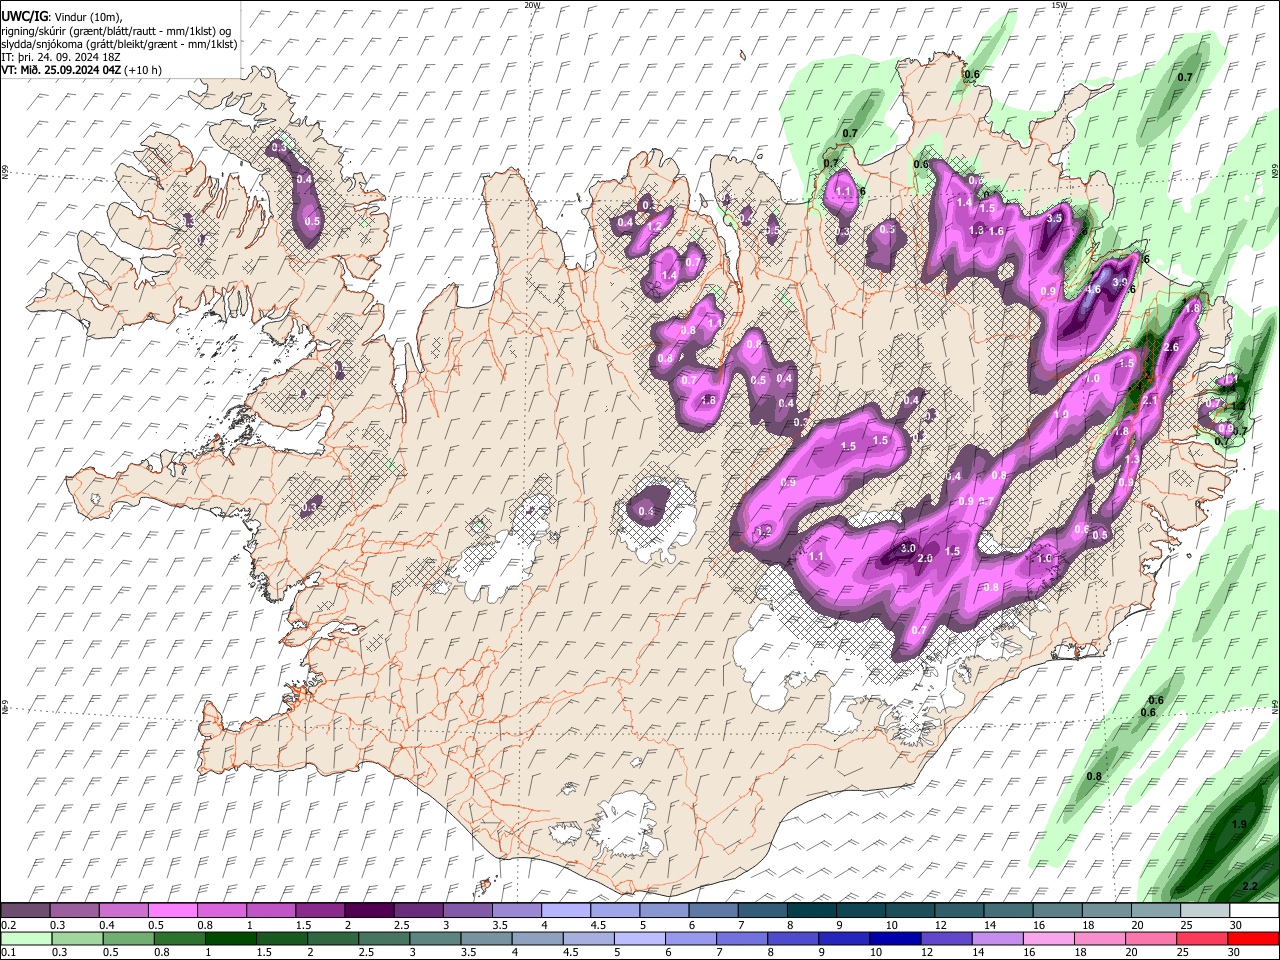Pick the pale green 0.1–0.3 swatch in the lower legend row
The width and height of the screenshot is (1280, 960).
click(26, 939)
